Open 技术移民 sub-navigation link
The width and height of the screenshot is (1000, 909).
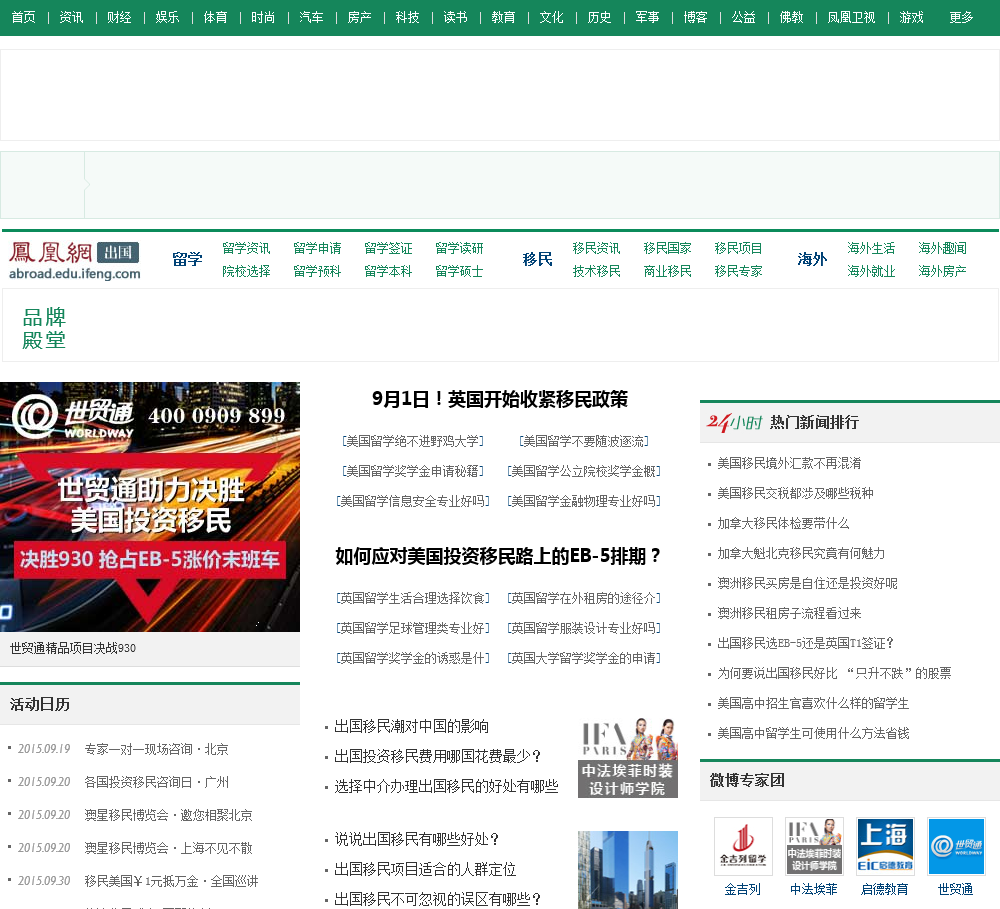coord(596,271)
